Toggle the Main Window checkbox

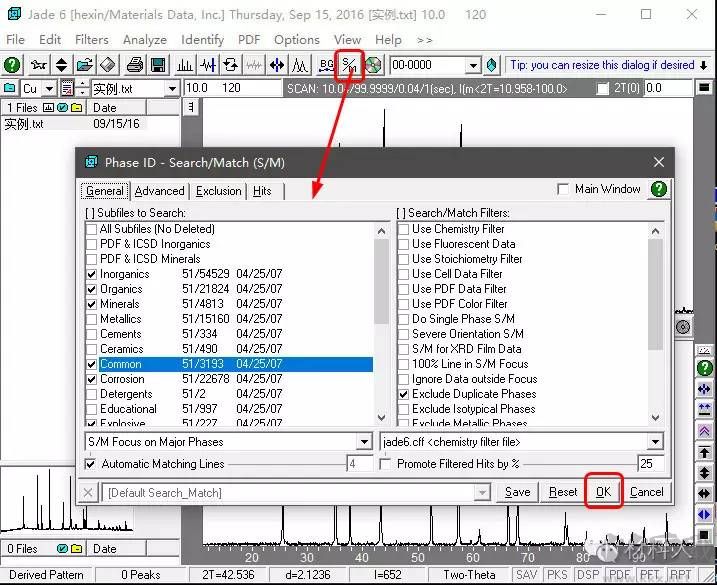[564, 189]
